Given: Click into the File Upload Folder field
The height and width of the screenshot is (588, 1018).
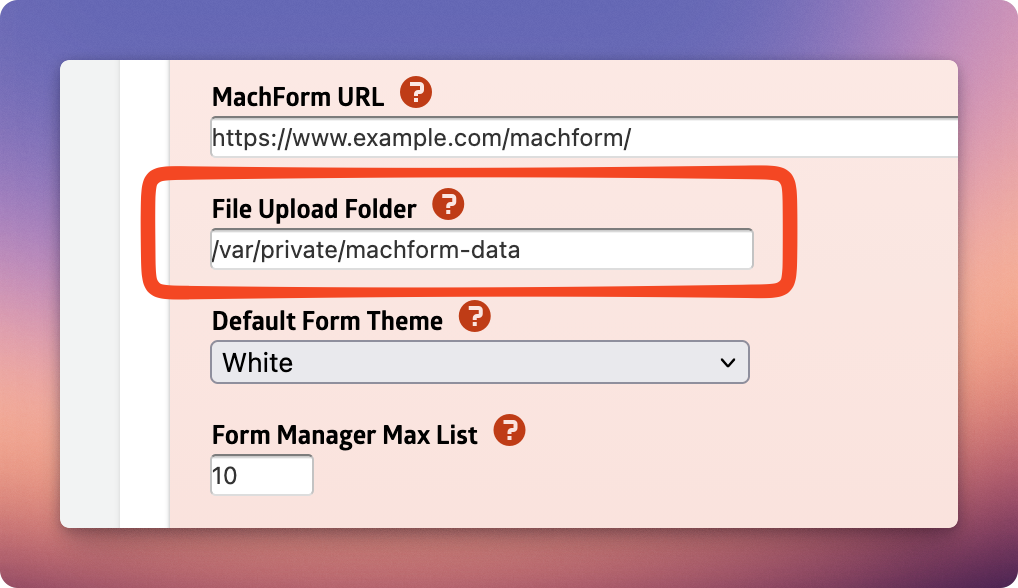Looking at the screenshot, I should tap(482, 249).
